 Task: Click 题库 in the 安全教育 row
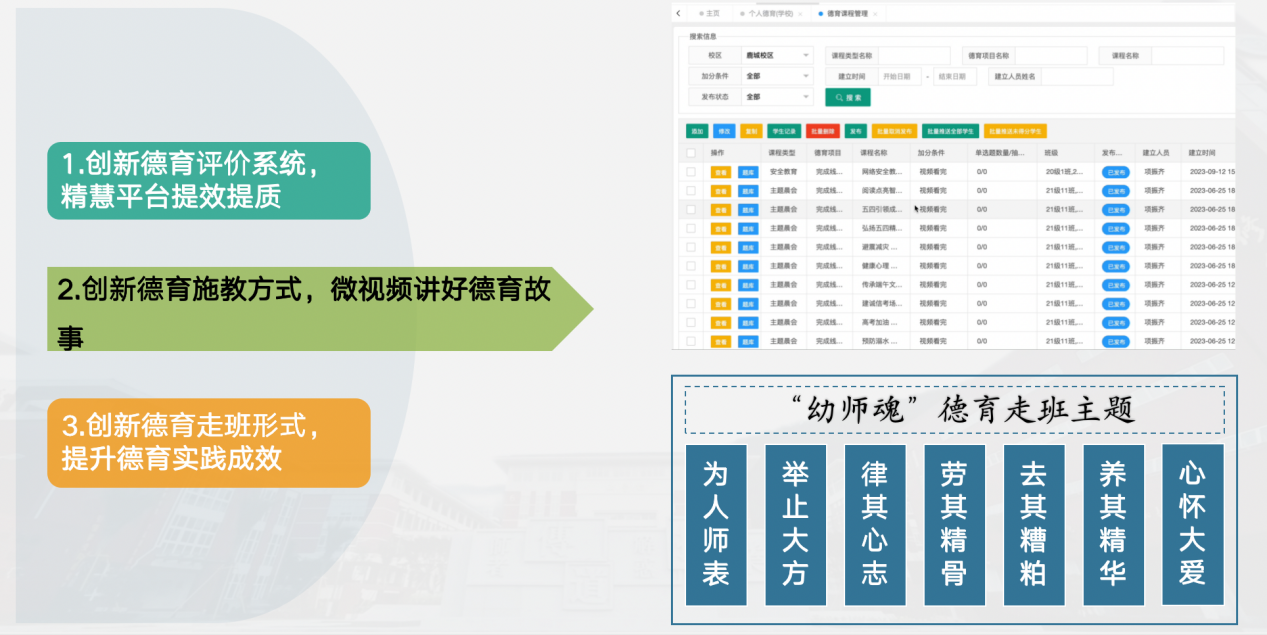[x=747, y=172]
